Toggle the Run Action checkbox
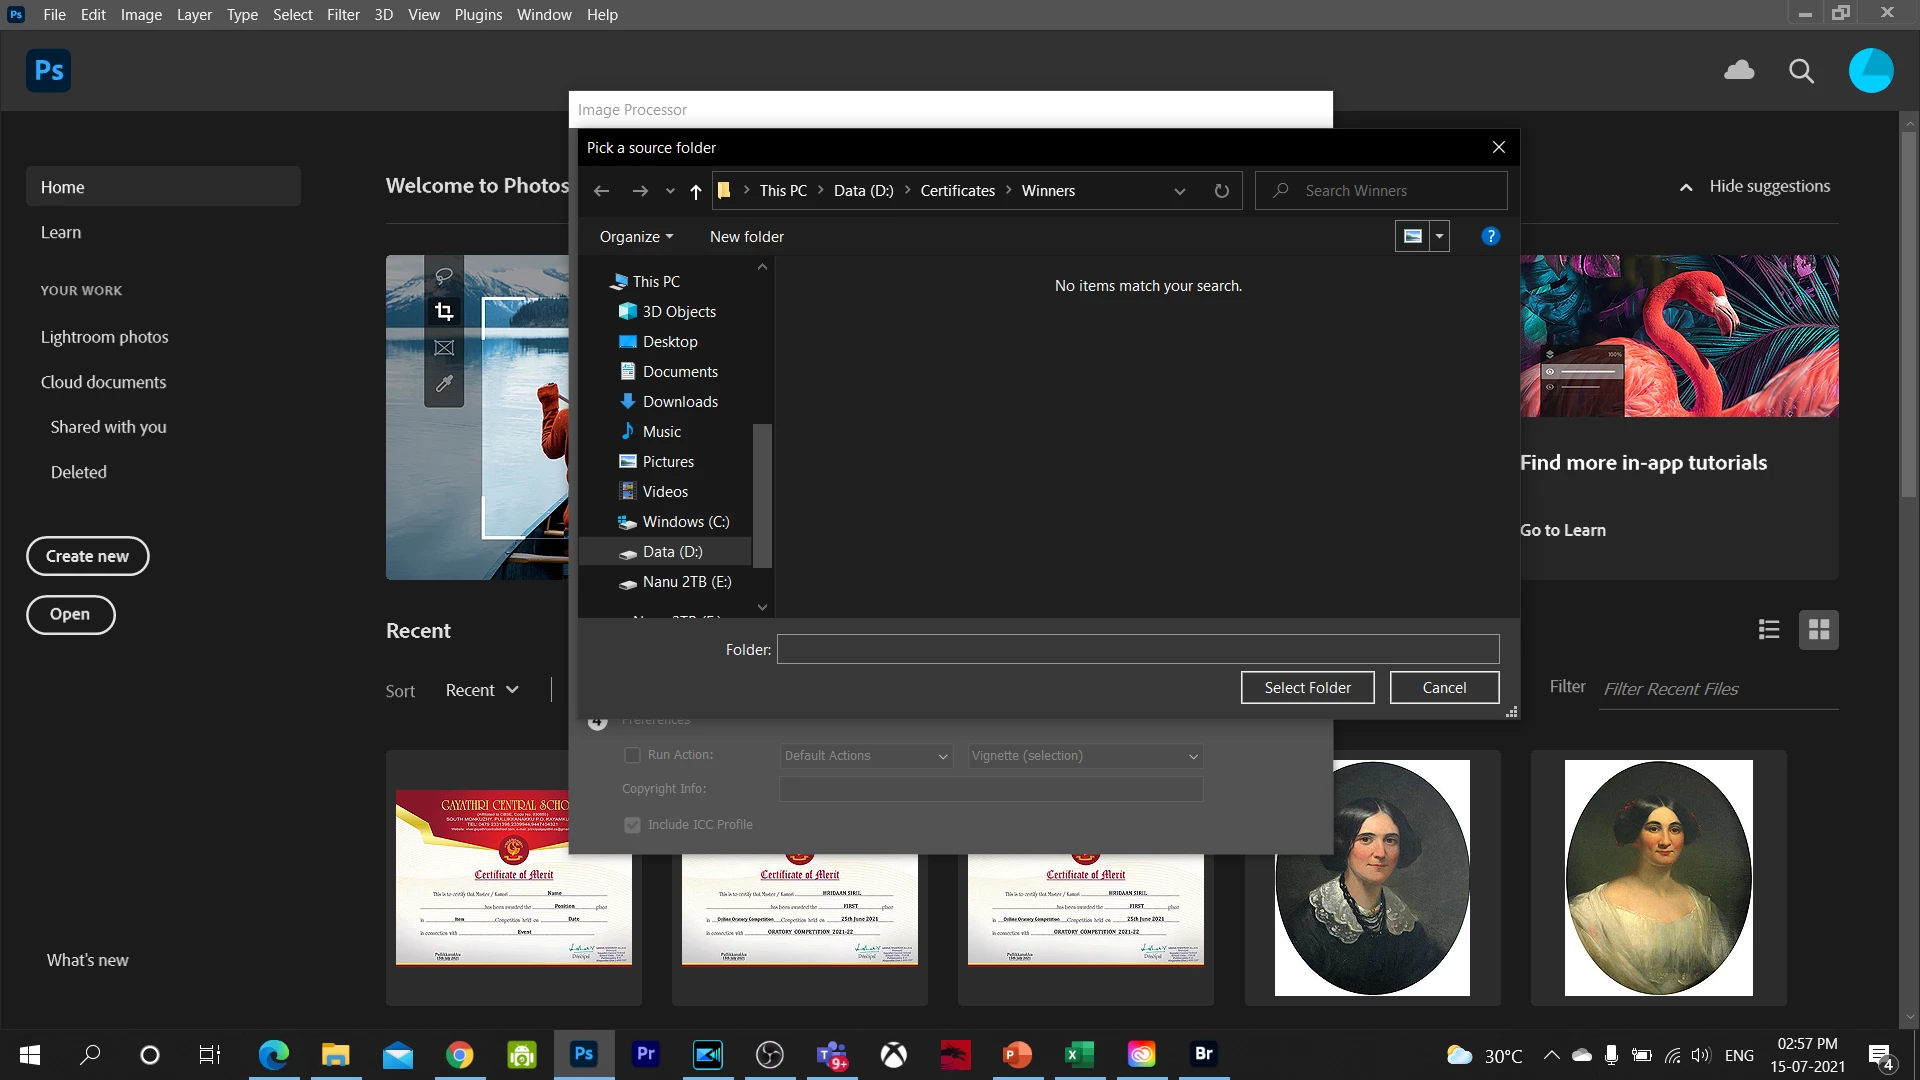 coord(632,755)
